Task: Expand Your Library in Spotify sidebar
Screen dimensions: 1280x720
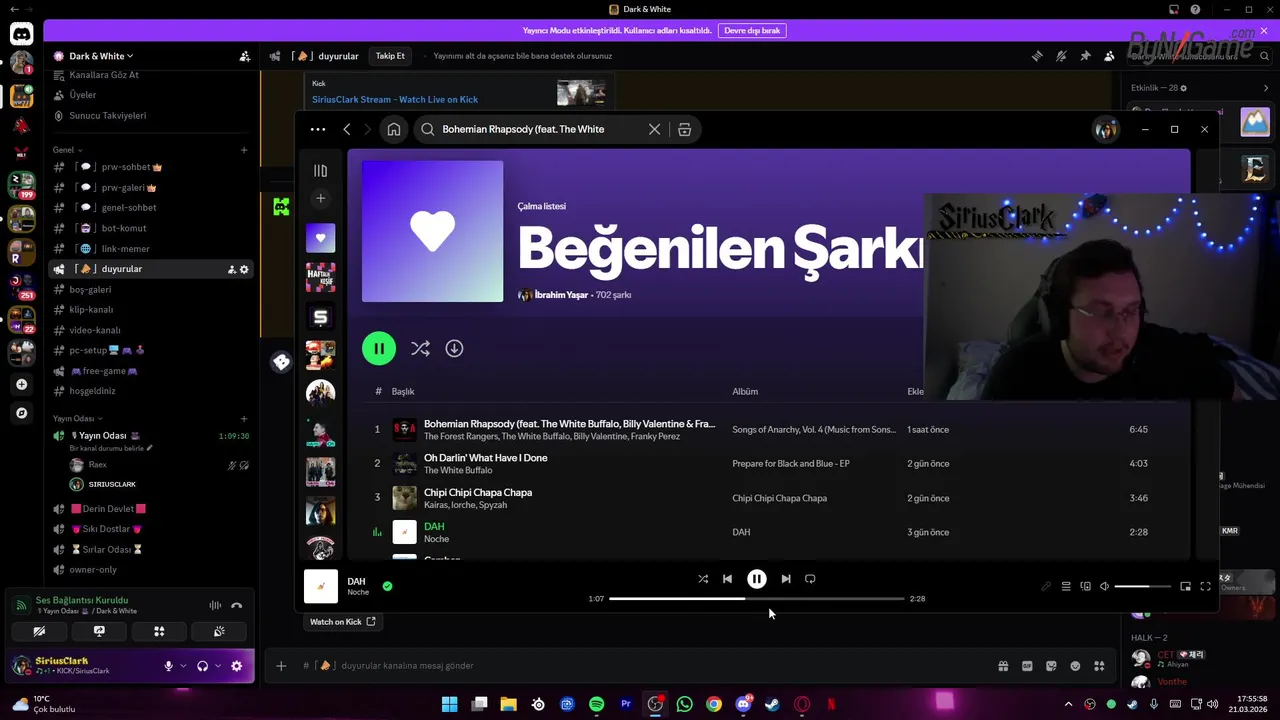Action: tap(320, 171)
